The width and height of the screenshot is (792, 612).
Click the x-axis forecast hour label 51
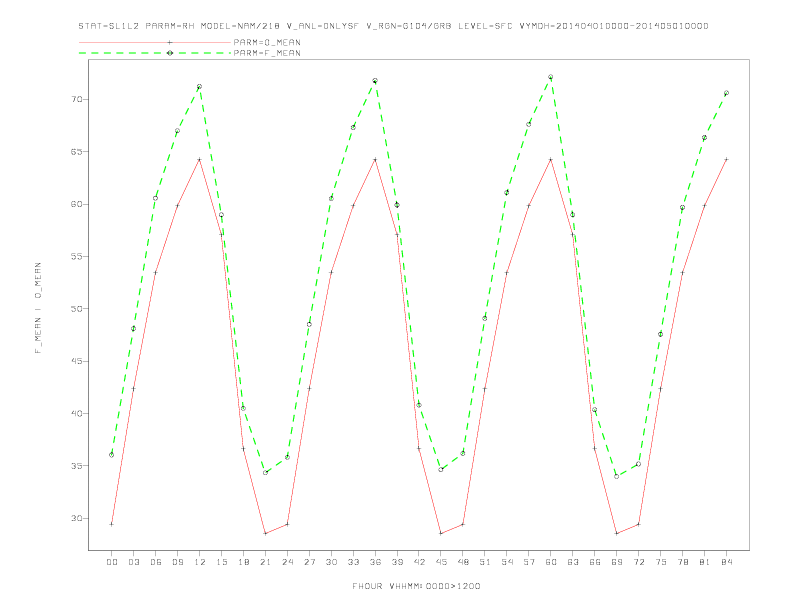point(485,562)
